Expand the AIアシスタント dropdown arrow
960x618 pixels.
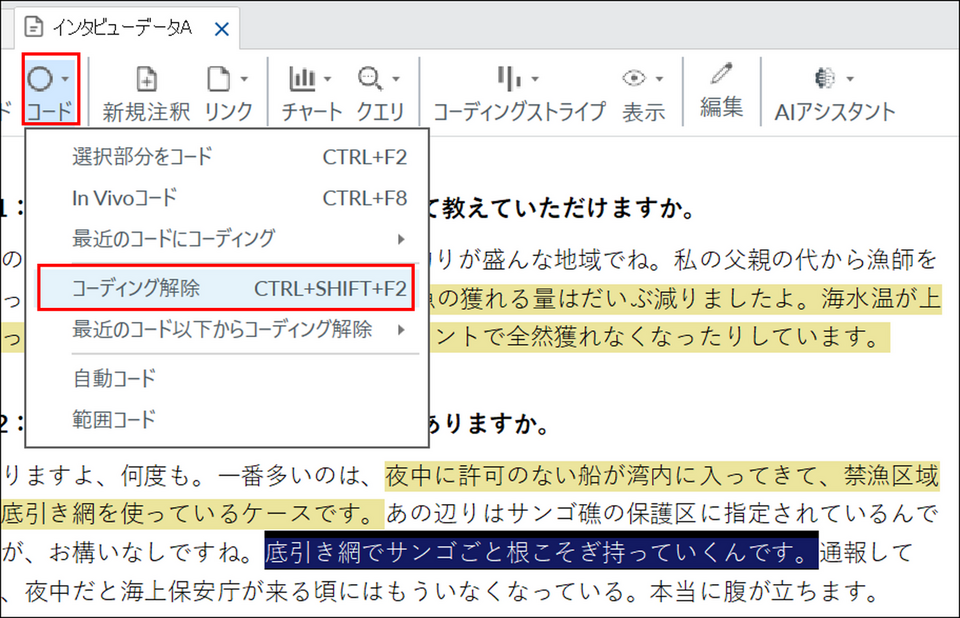pos(850,79)
